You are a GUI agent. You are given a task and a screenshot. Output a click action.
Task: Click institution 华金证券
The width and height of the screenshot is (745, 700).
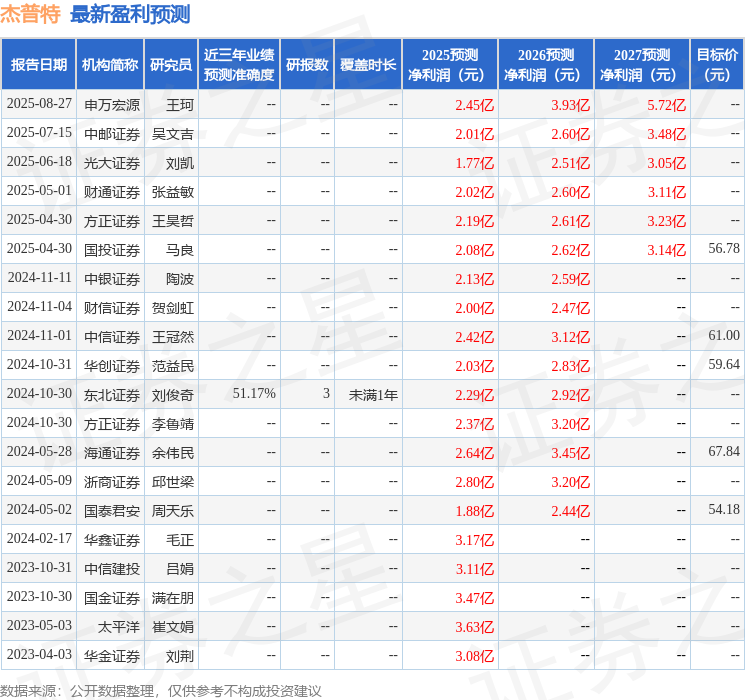[x=112, y=656]
